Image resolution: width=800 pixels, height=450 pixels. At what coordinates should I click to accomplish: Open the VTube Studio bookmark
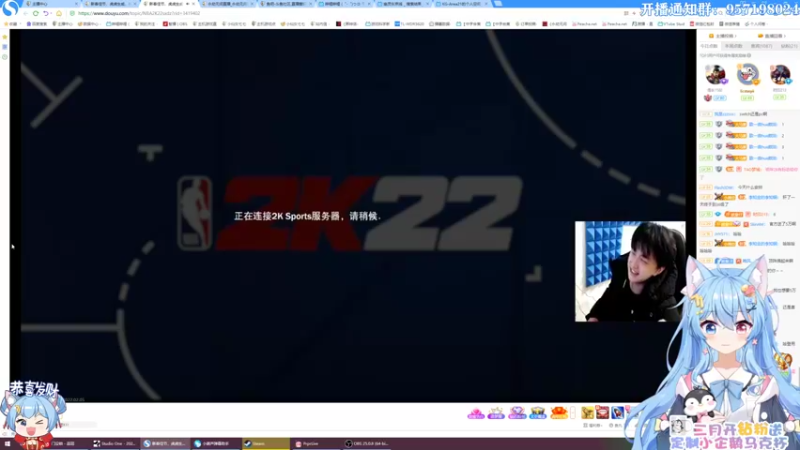(x=671, y=24)
